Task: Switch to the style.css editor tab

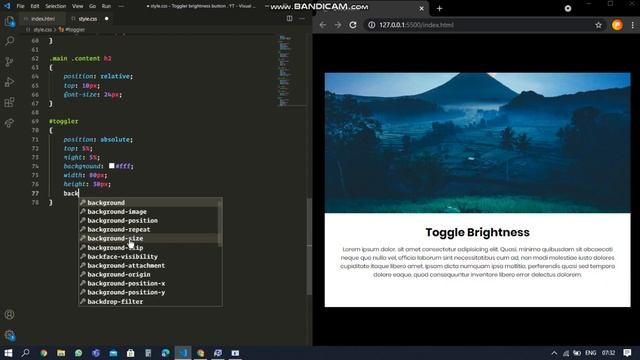Action: tap(88, 19)
